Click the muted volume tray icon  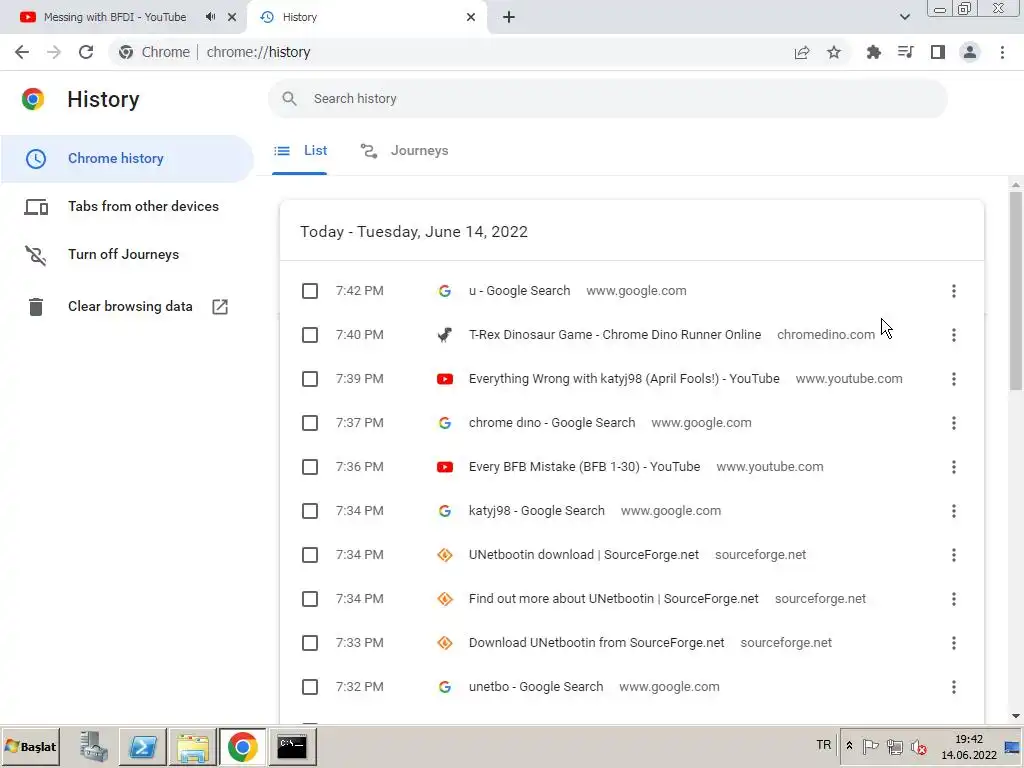tap(919, 746)
